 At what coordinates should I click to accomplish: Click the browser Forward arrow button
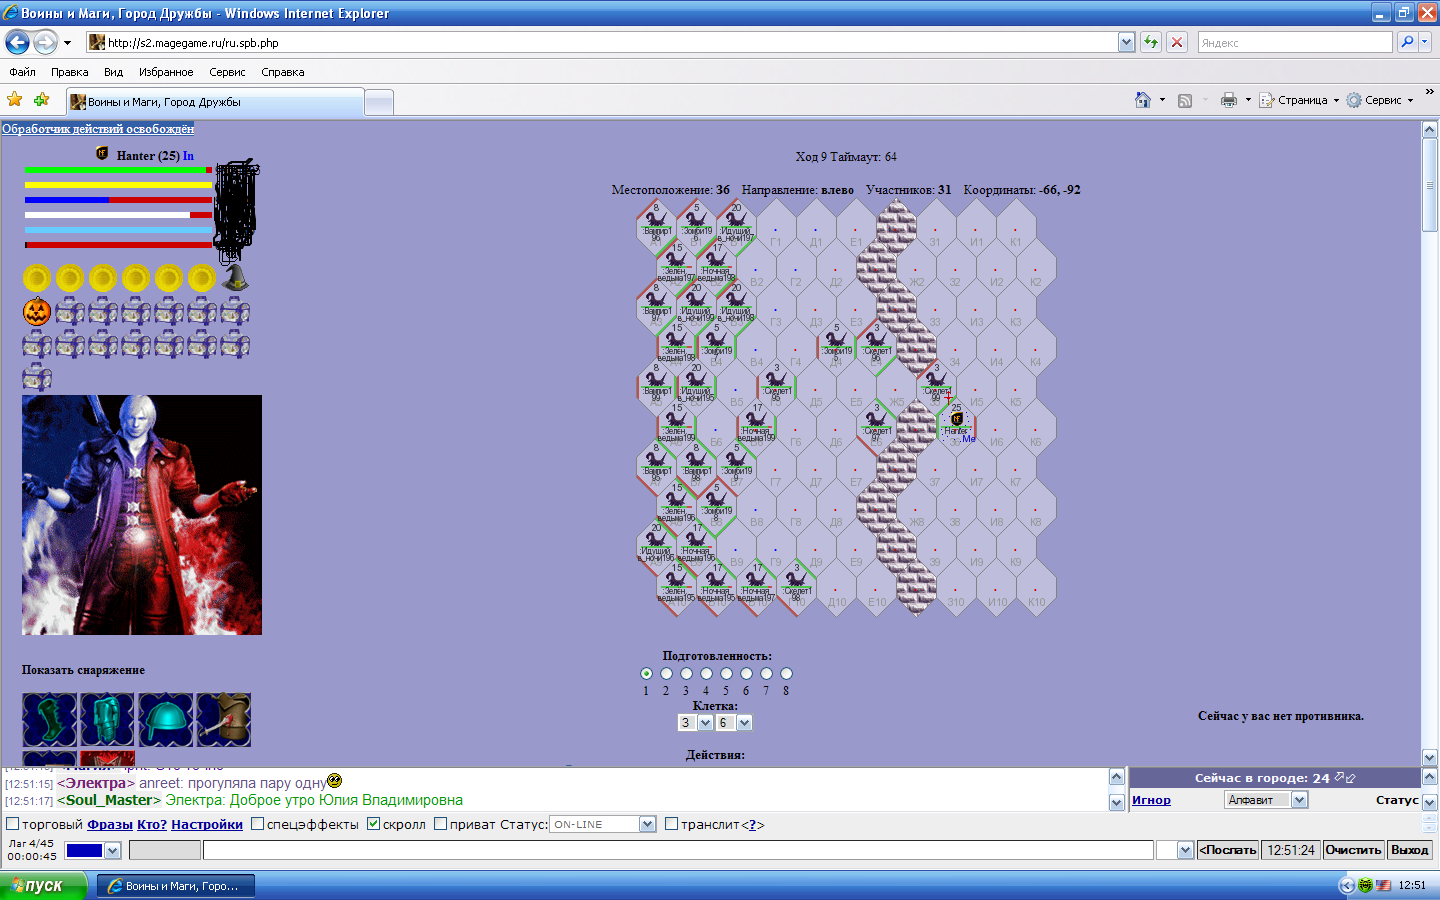pos(45,42)
